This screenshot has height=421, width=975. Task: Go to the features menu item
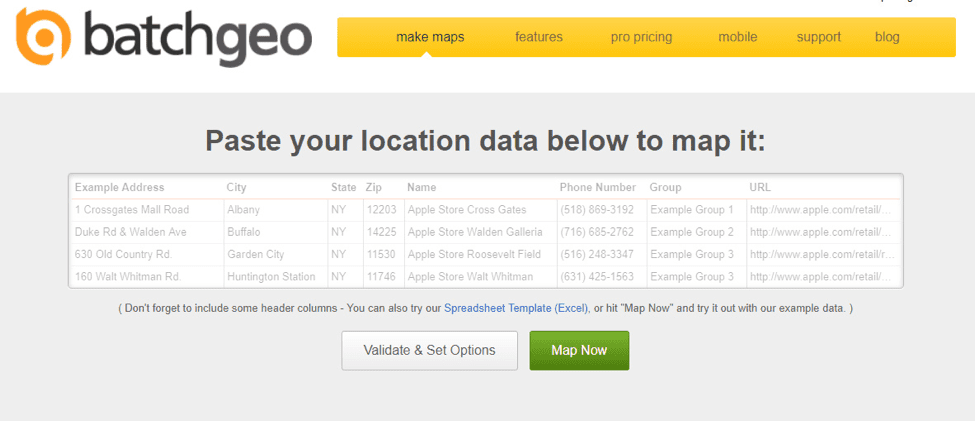539,37
